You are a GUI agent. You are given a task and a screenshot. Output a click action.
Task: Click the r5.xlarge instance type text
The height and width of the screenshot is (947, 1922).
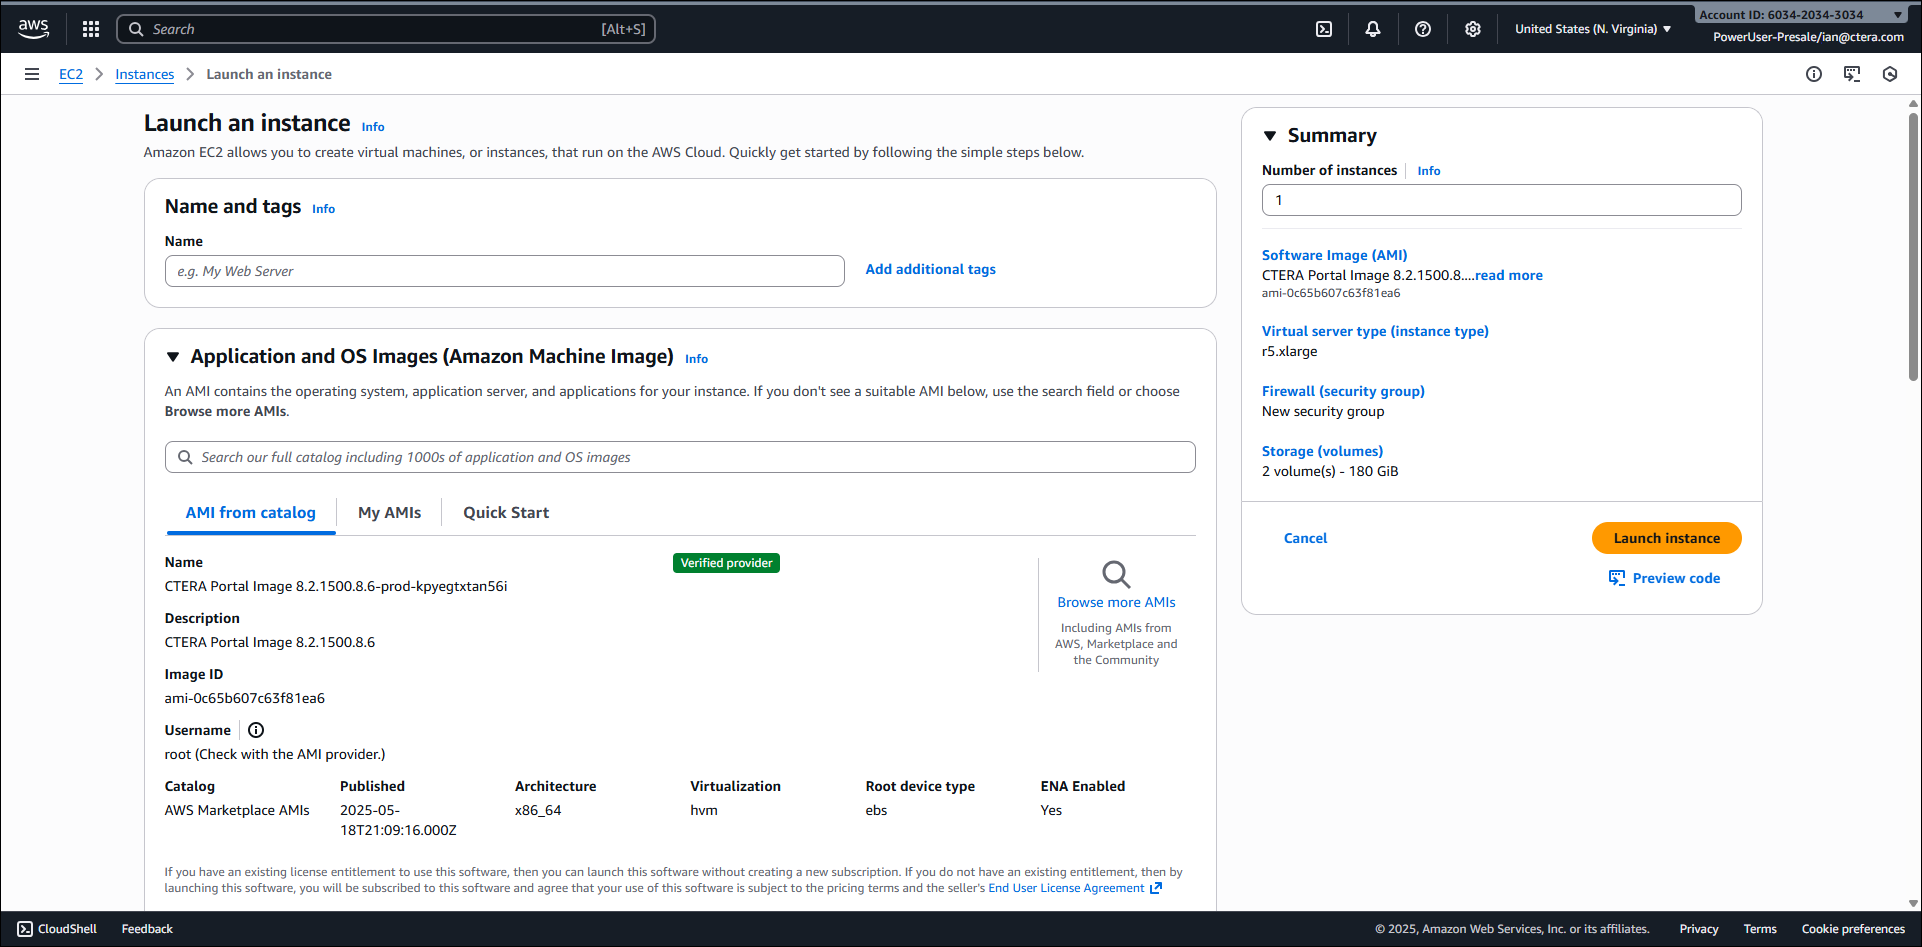point(1290,351)
